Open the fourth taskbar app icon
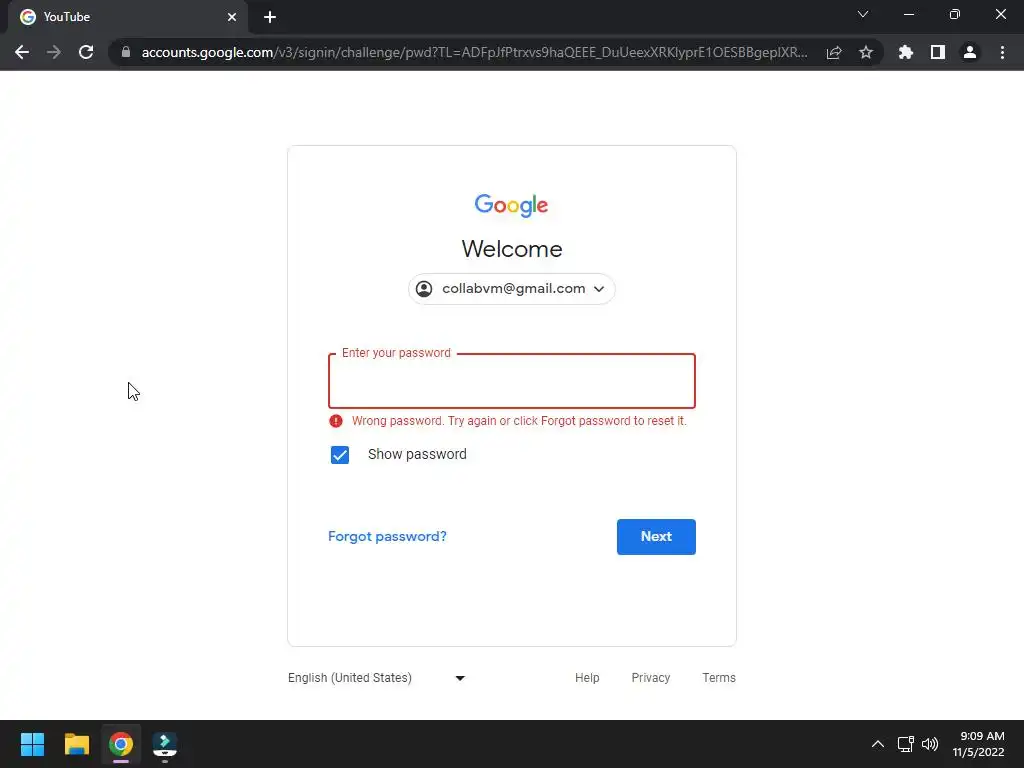1024x768 pixels. click(x=165, y=745)
